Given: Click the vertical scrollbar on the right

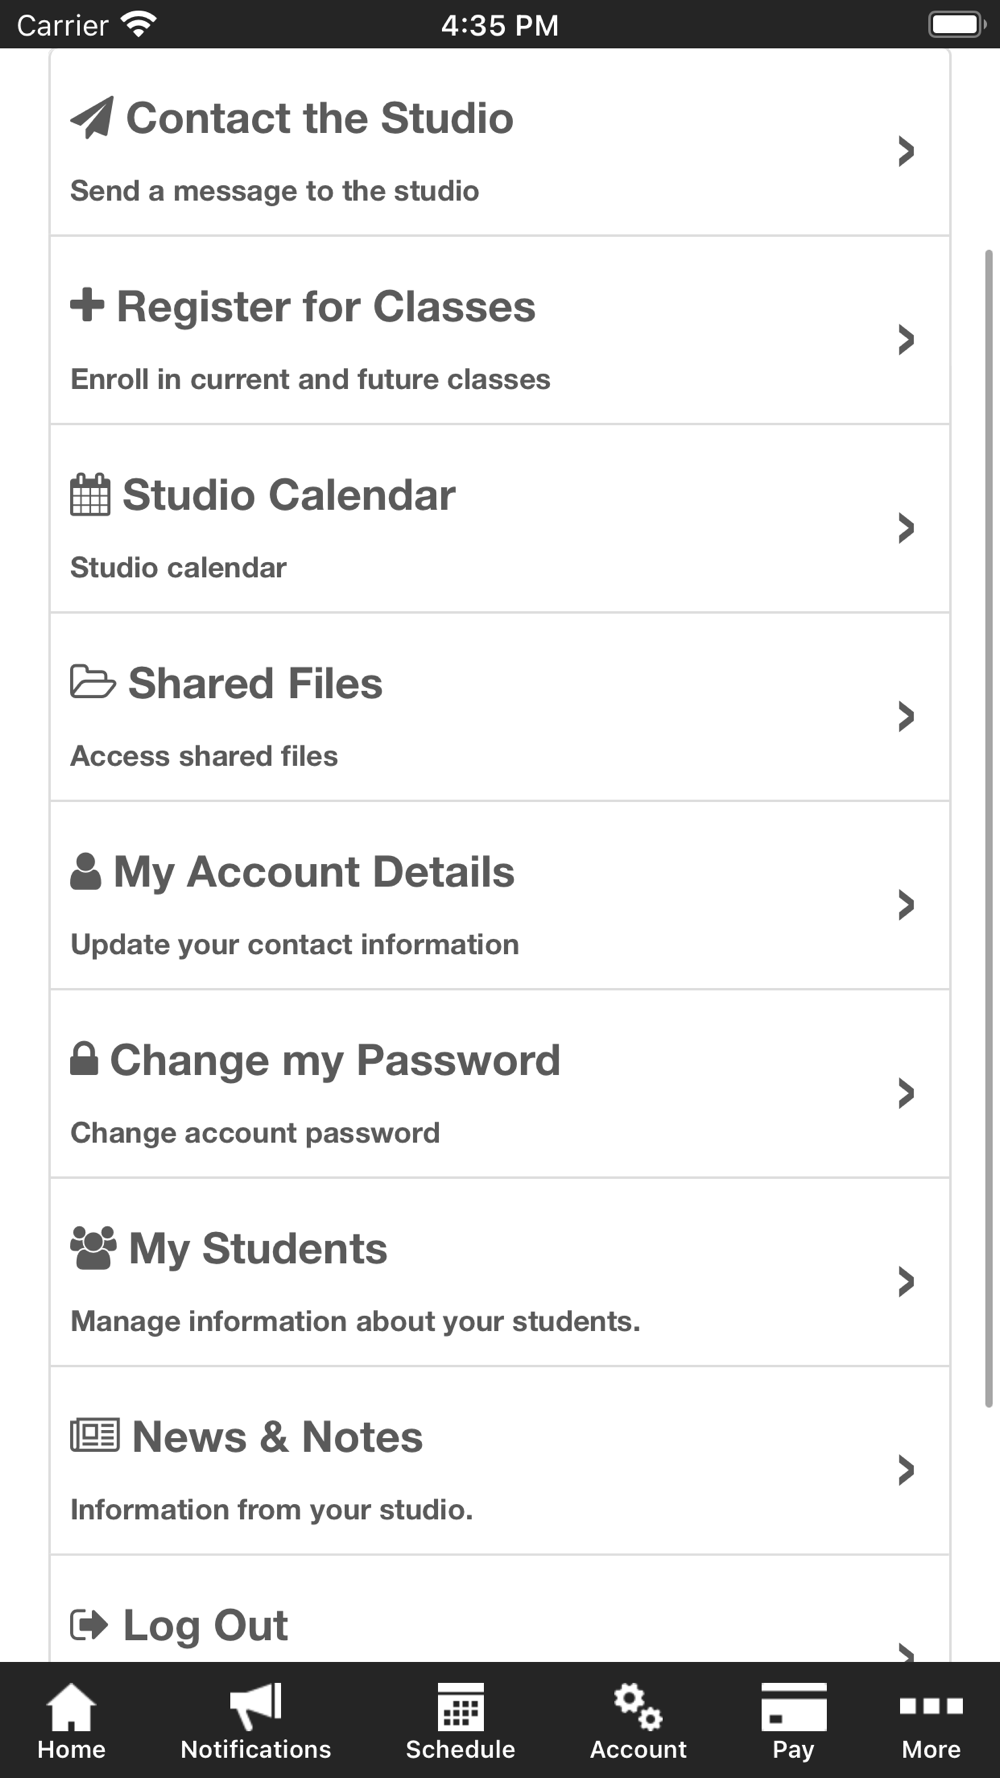Looking at the screenshot, I should click(989, 828).
